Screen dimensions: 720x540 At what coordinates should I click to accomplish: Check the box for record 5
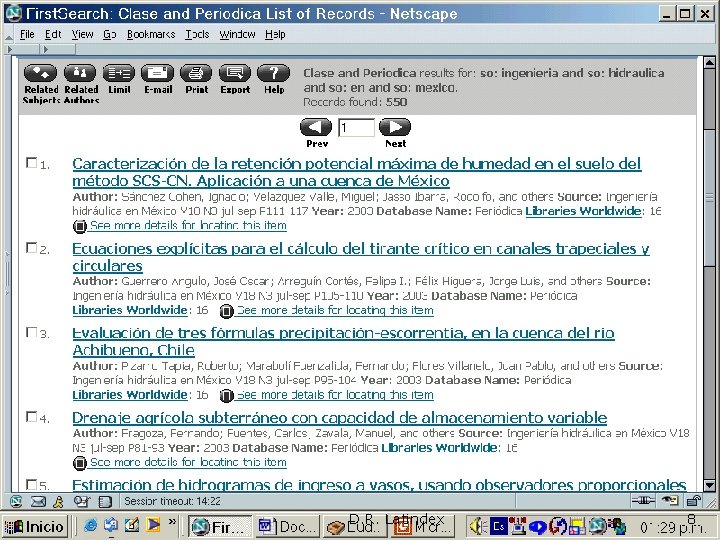tap(31, 484)
